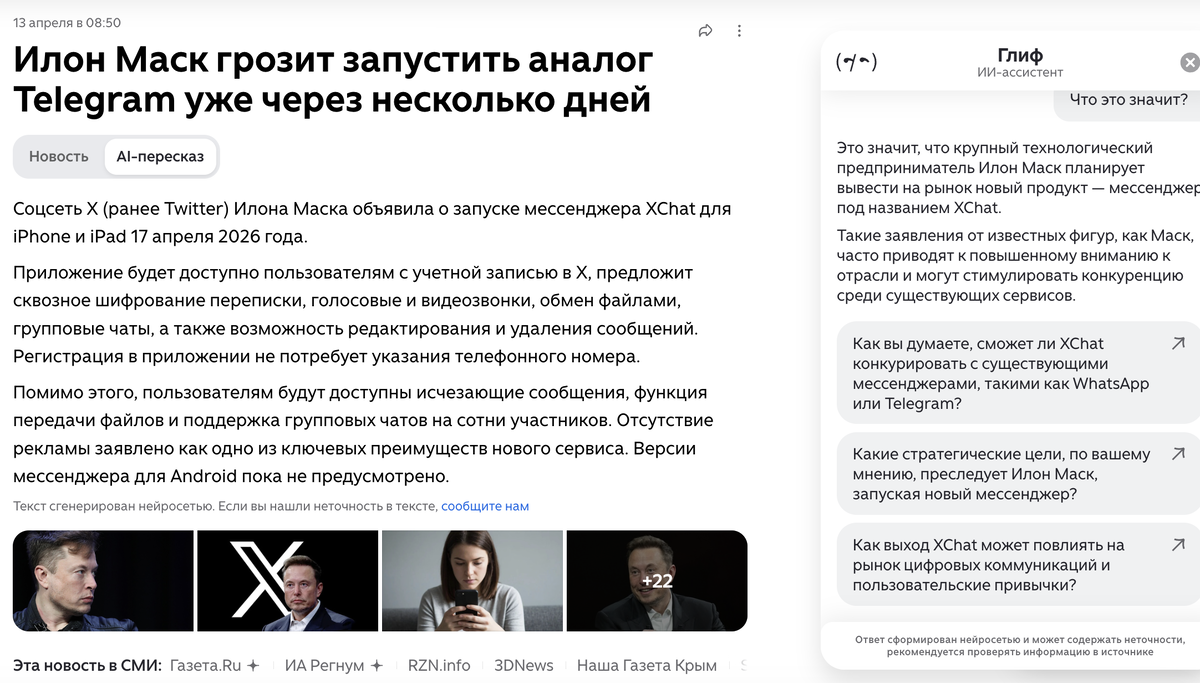Switch to the Новость tab
1200x683 pixels.
(59, 156)
